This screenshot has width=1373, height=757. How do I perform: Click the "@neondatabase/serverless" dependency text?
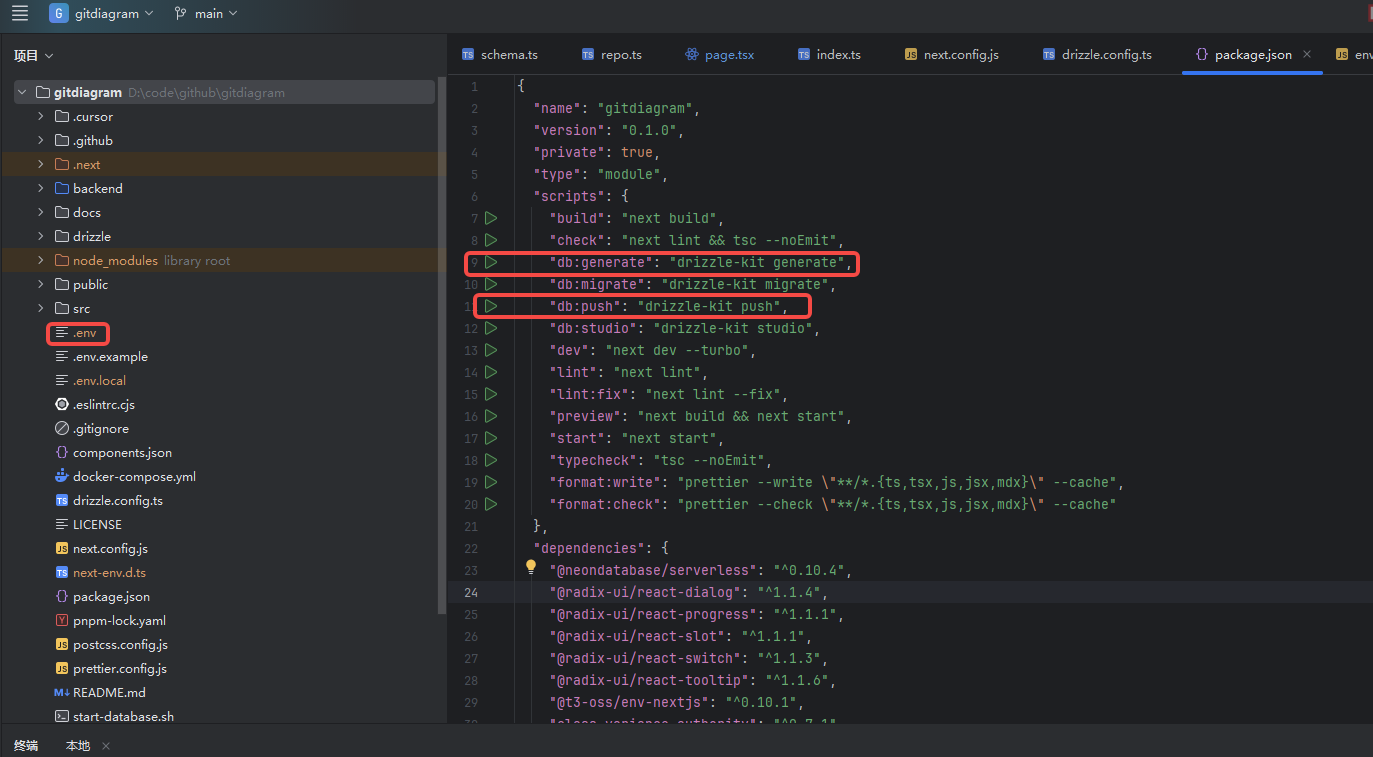[x=653, y=570]
